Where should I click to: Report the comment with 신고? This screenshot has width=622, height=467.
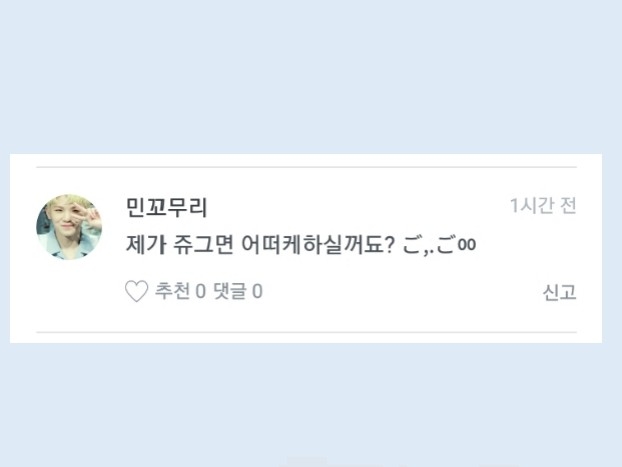click(559, 292)
